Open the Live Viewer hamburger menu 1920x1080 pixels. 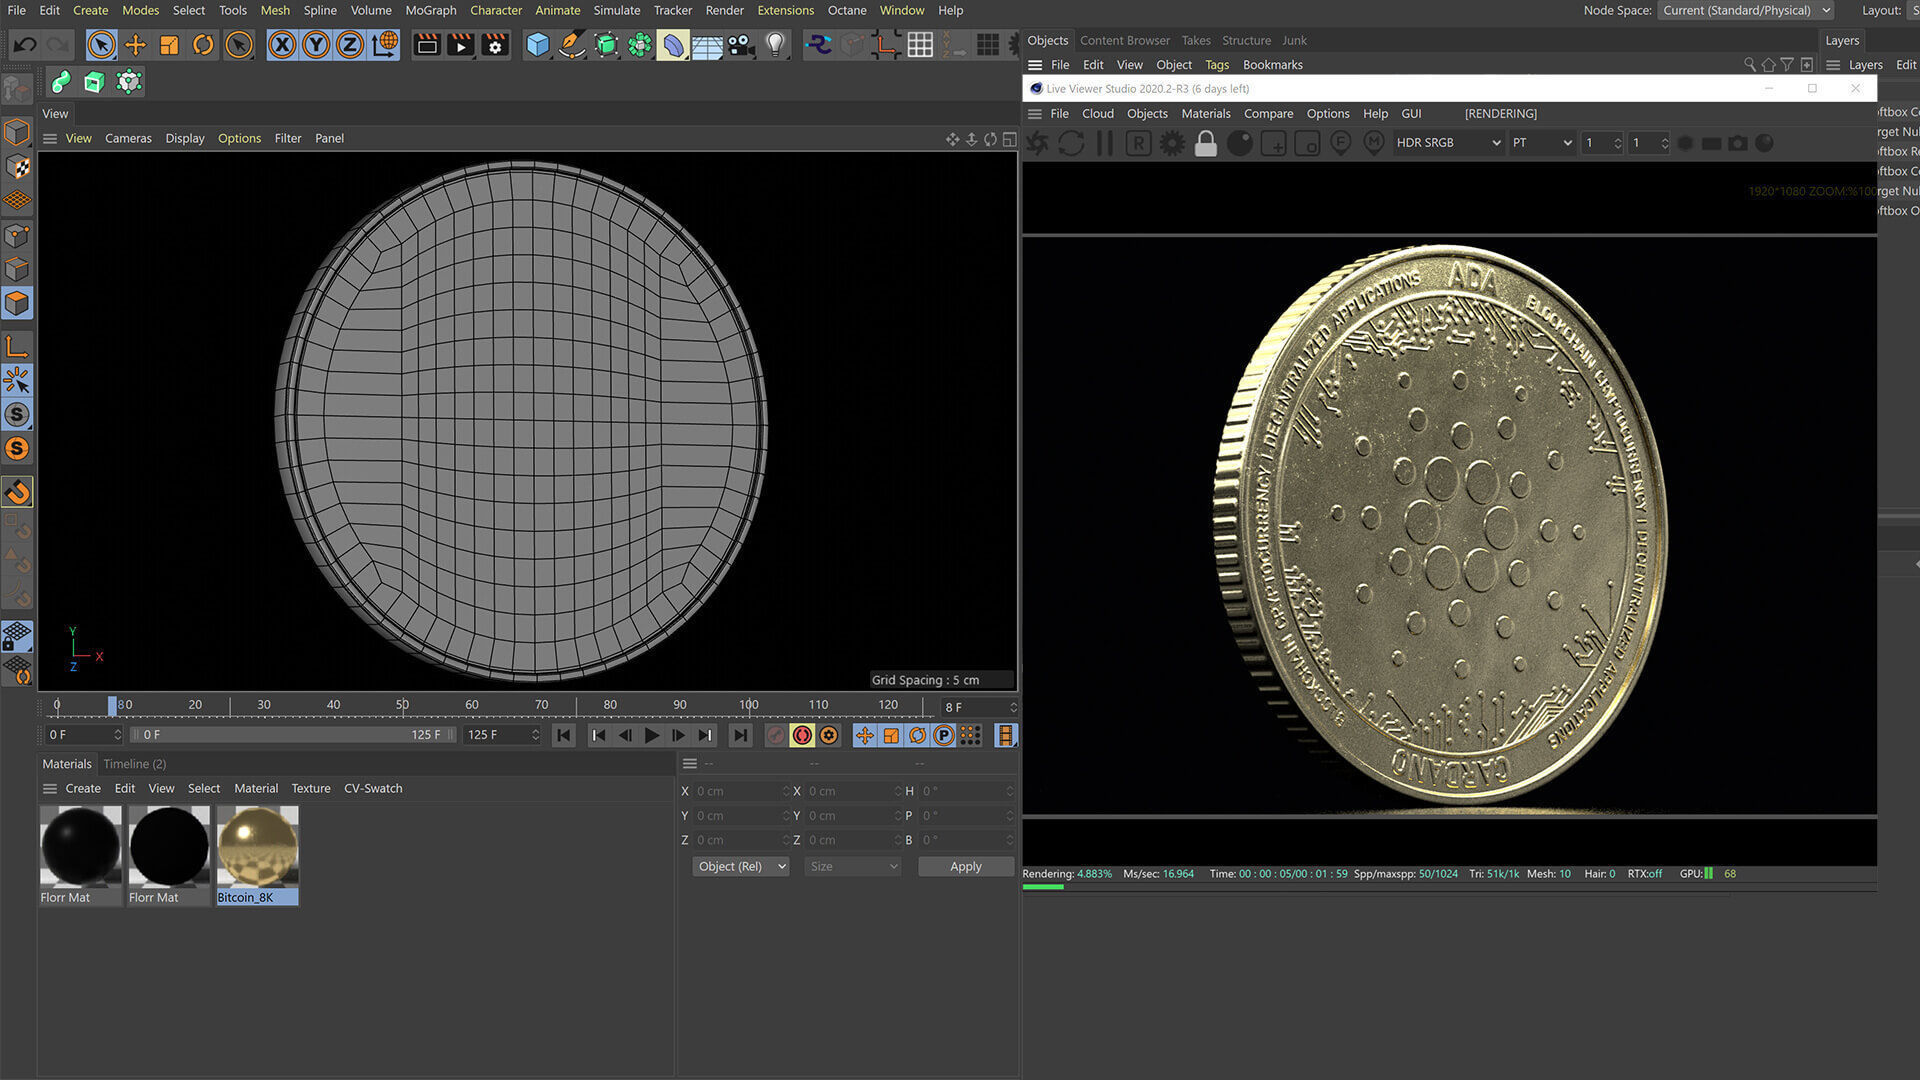coord(1035,114)
